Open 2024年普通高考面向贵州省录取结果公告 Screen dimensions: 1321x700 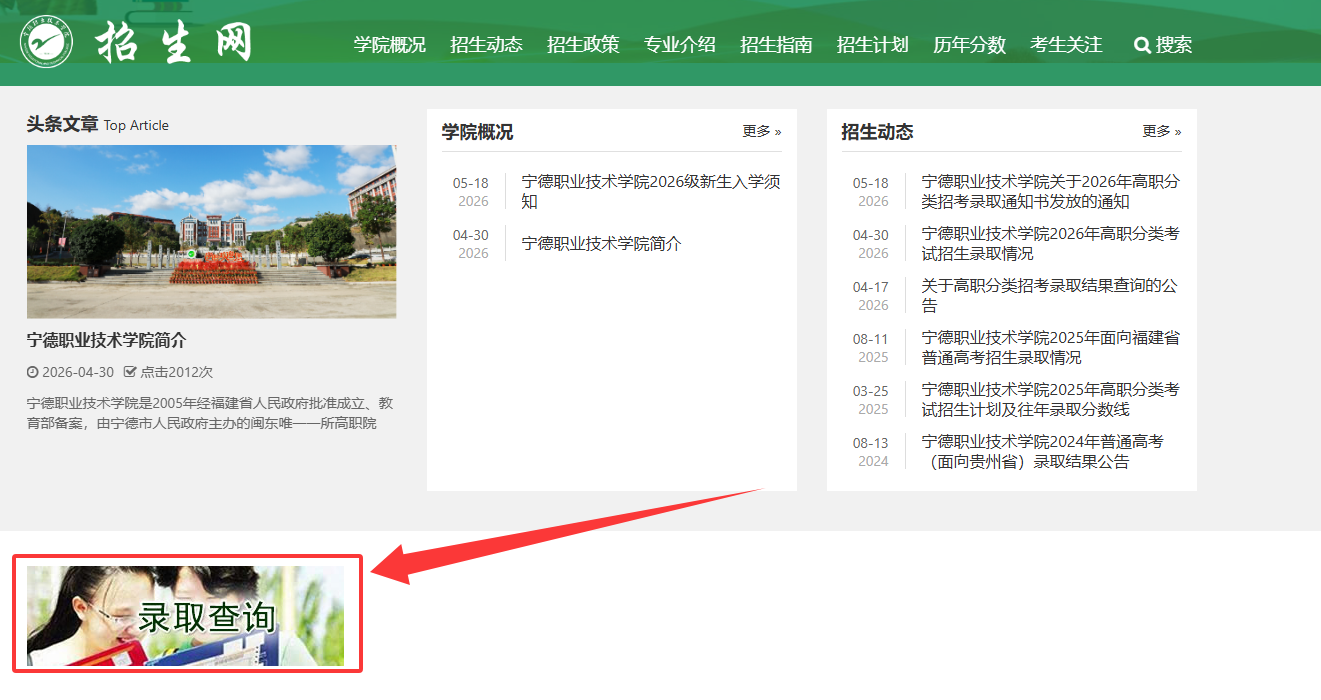click(x=1043, y=452)
